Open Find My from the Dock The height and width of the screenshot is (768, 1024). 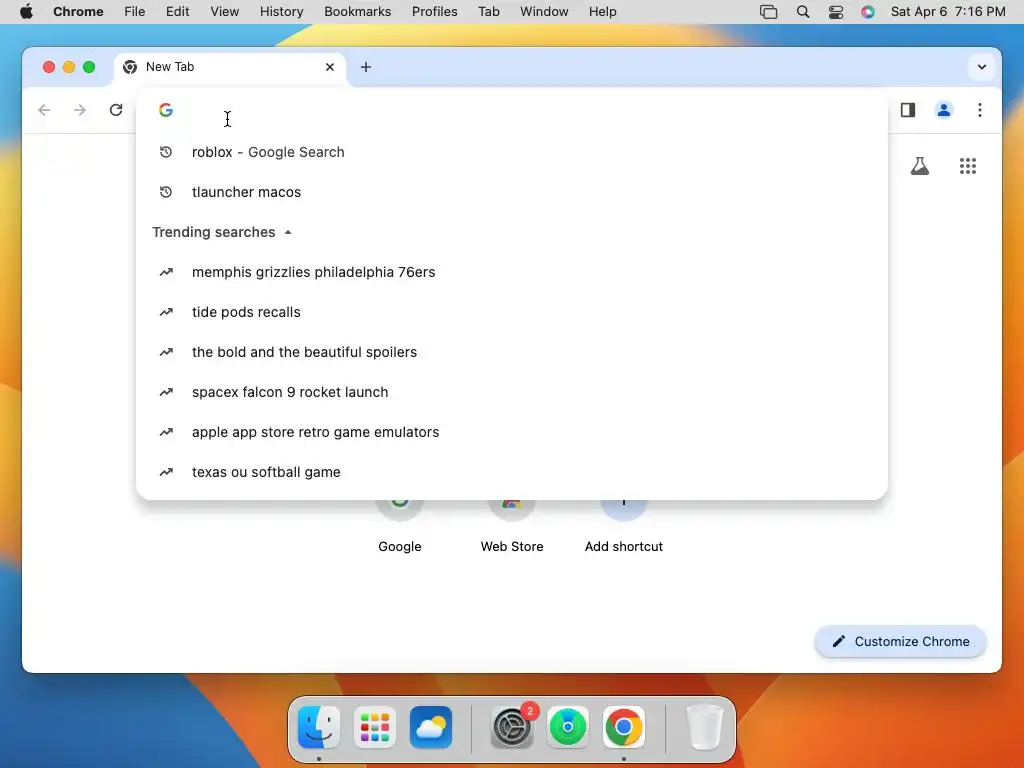[x=568, y=727]
